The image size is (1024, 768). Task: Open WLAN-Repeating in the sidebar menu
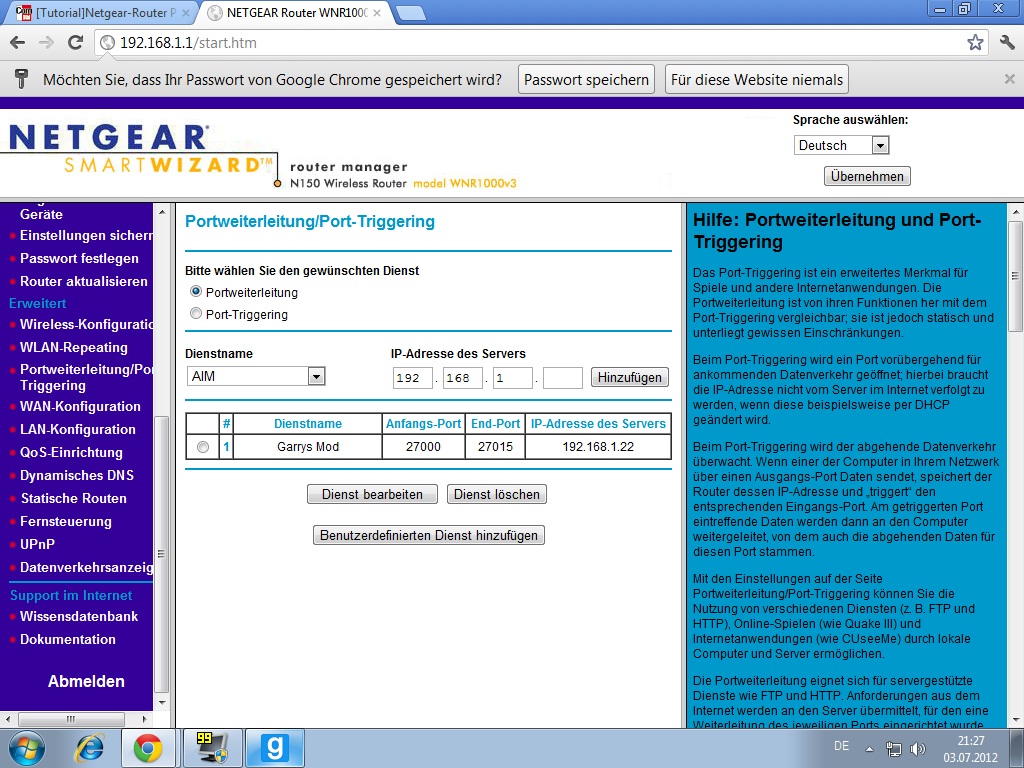pos(74,347)
